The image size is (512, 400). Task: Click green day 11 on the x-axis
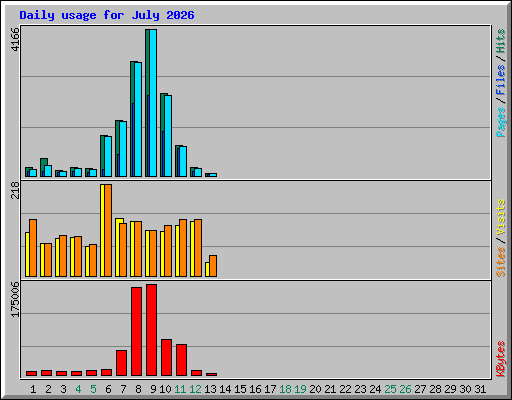click(180, 389)
